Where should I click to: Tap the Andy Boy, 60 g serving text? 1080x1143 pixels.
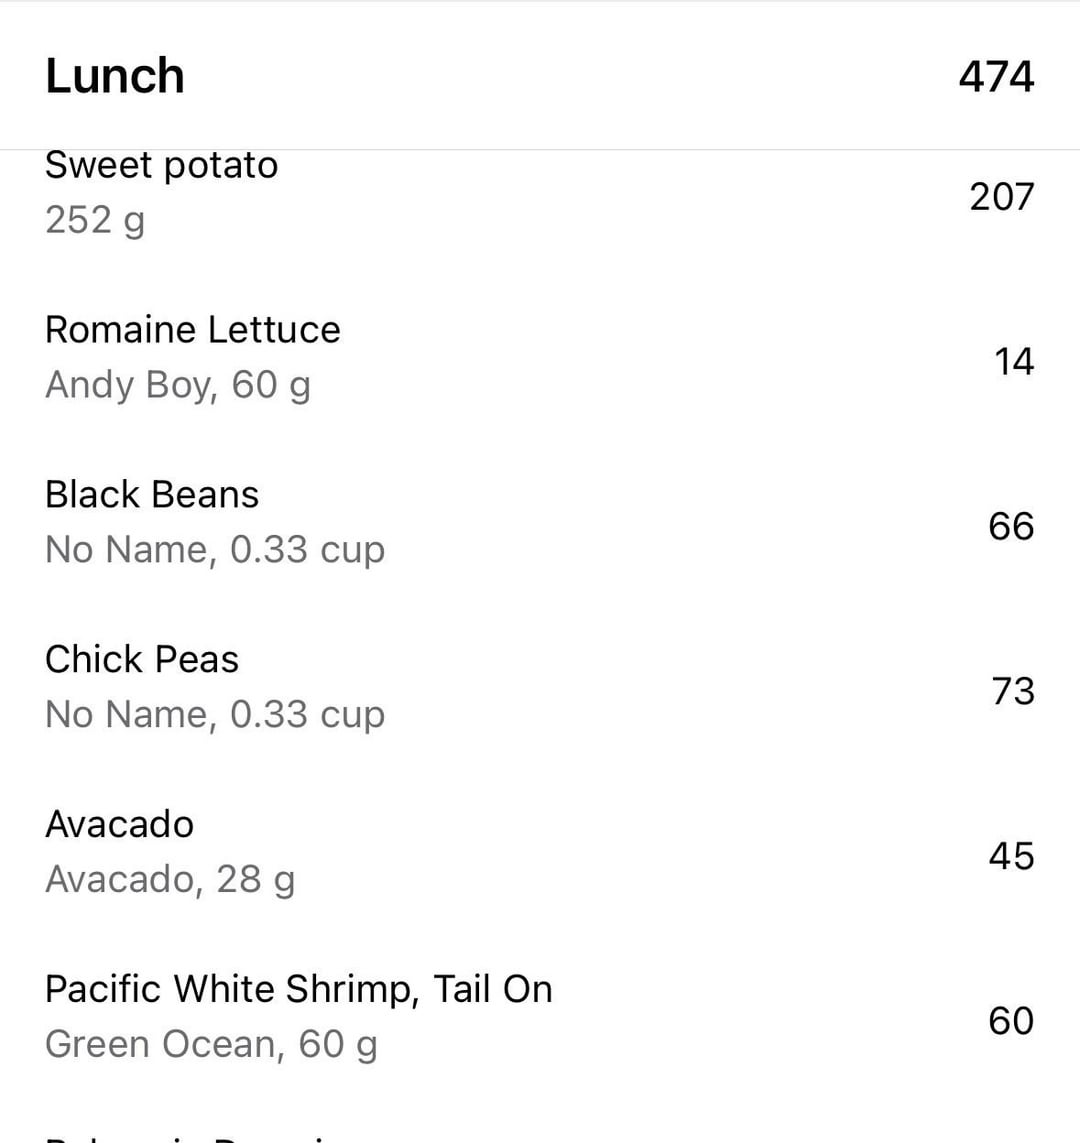178,384
